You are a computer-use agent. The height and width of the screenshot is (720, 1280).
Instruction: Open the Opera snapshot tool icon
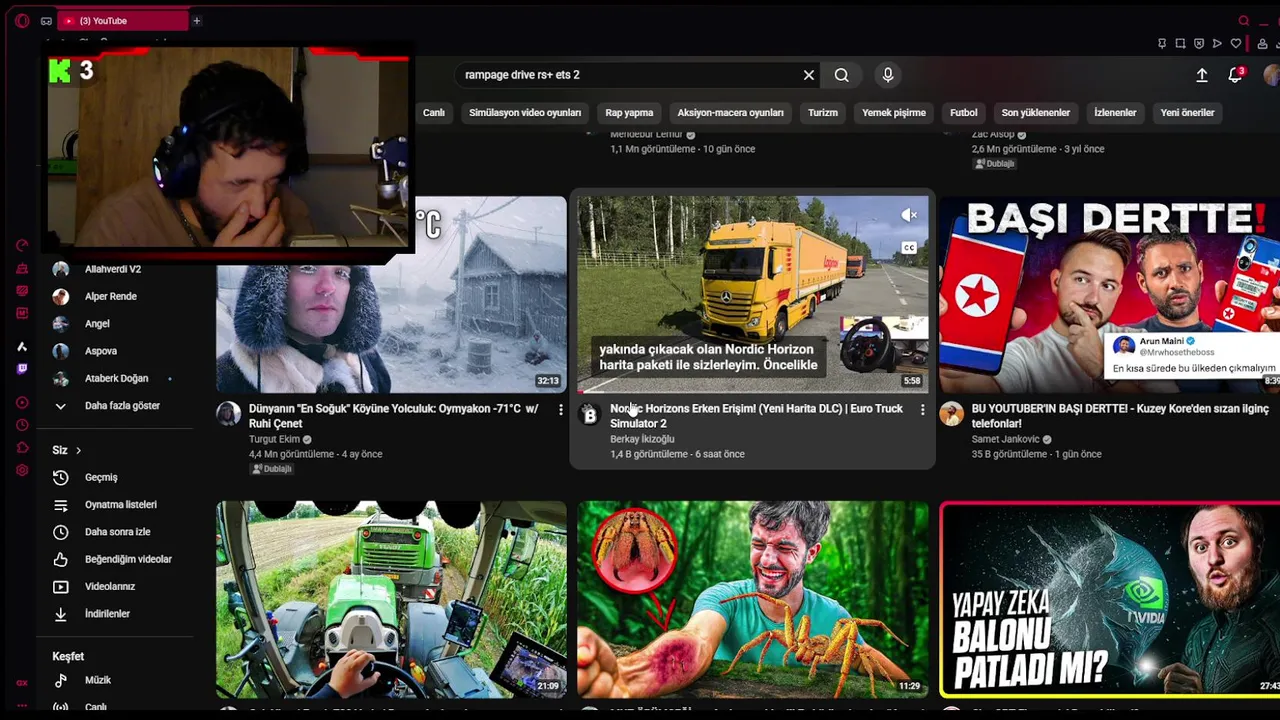(1181, 44)
